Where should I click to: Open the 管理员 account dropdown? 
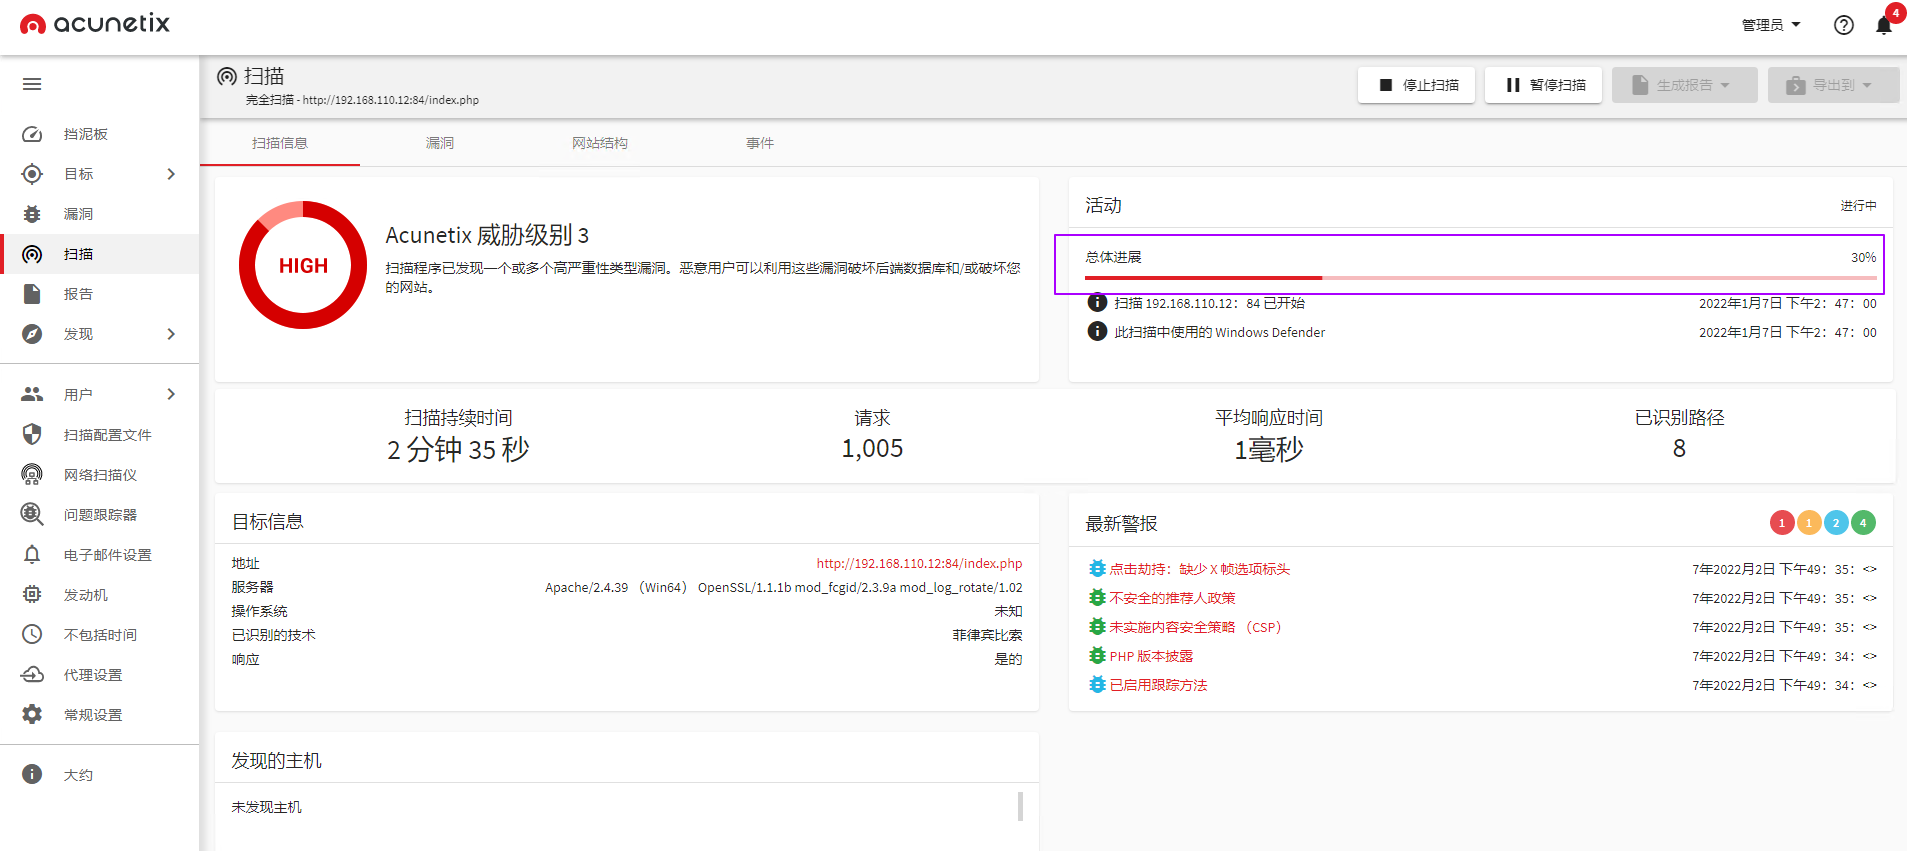tap(1771, 25)
